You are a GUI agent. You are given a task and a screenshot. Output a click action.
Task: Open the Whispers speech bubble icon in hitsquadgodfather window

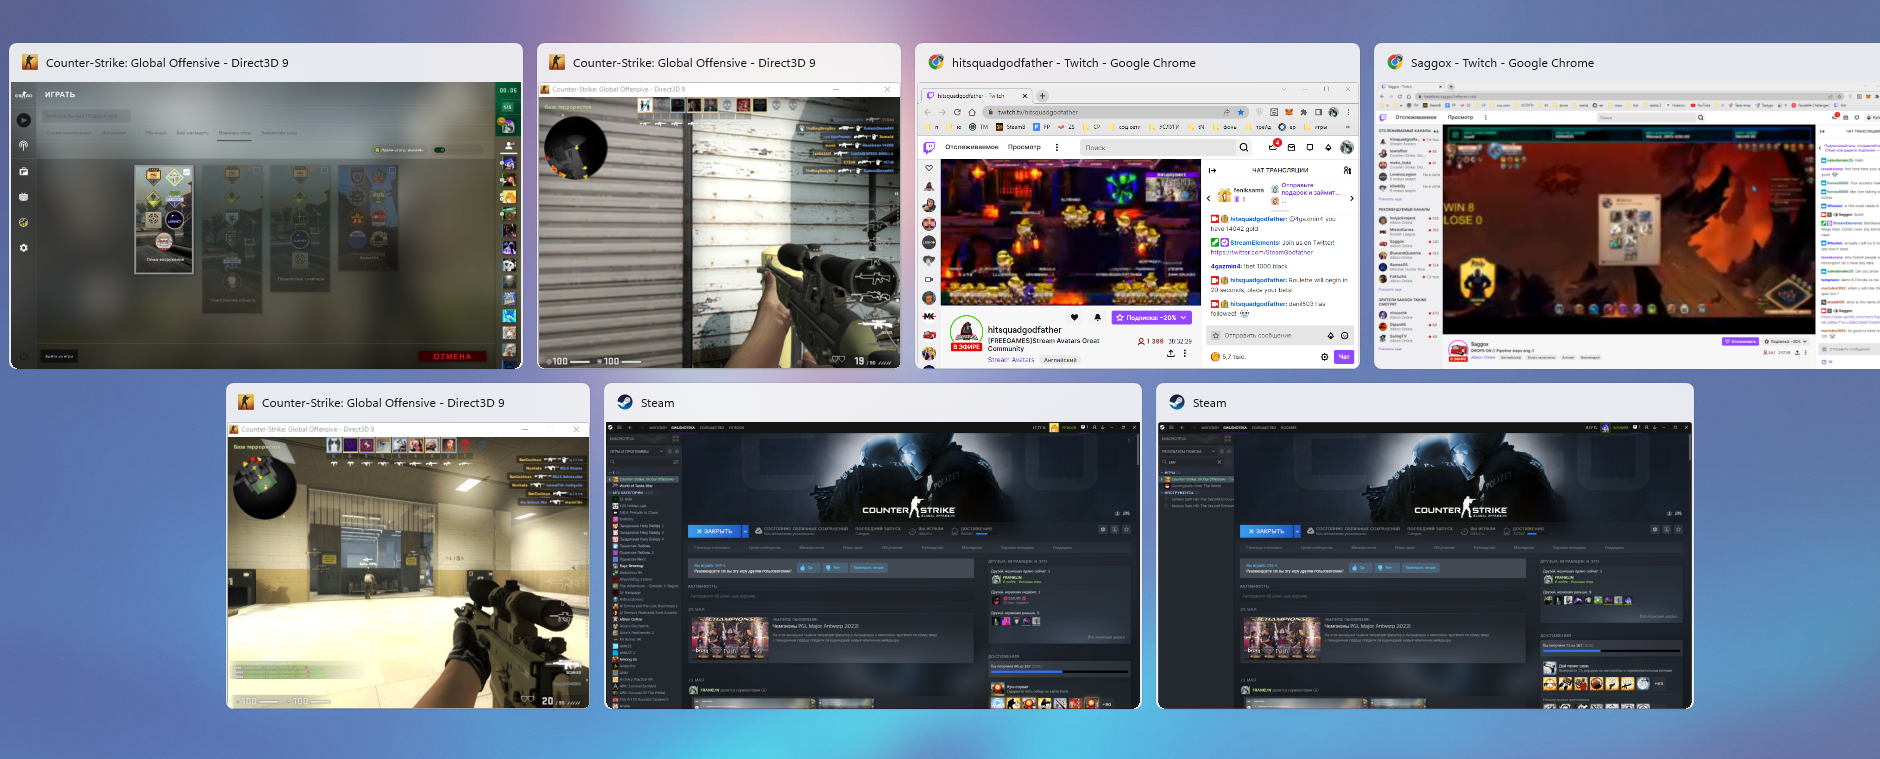click(1310, 147)
